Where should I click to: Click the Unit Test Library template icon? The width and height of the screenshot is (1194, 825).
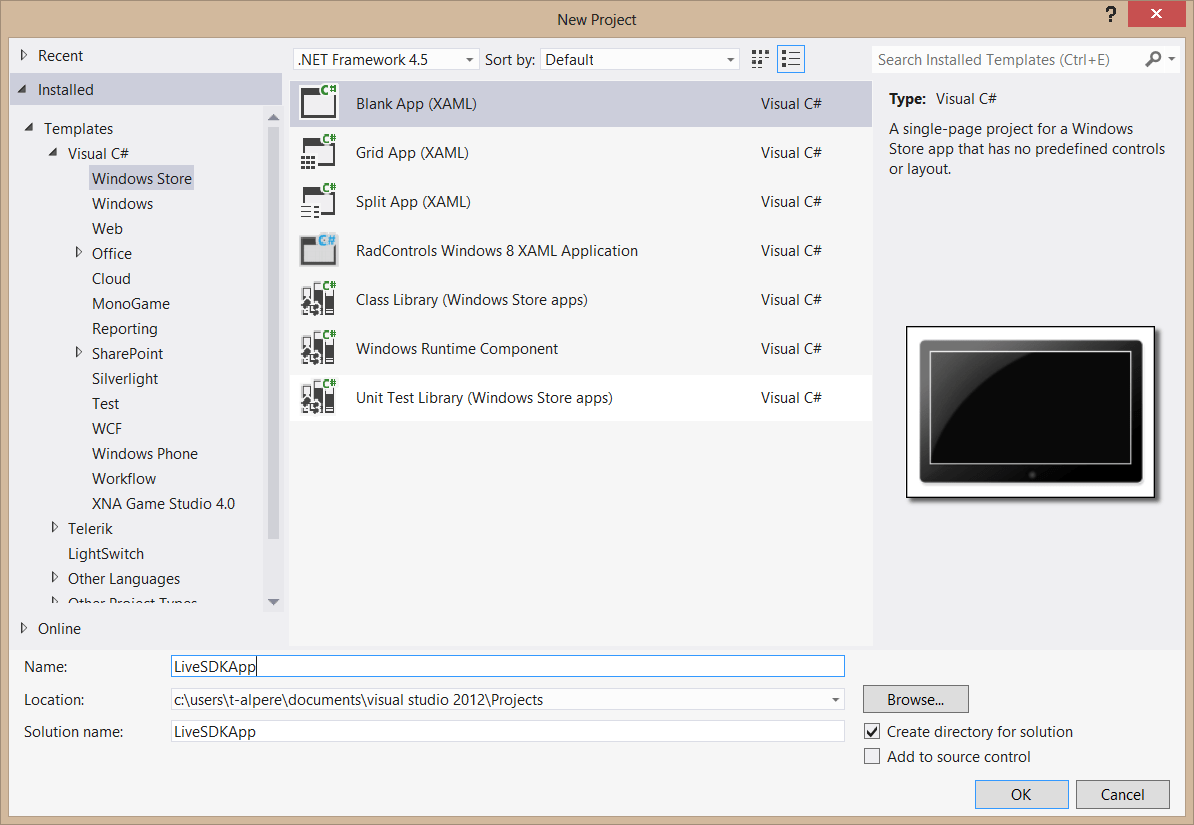319,398
